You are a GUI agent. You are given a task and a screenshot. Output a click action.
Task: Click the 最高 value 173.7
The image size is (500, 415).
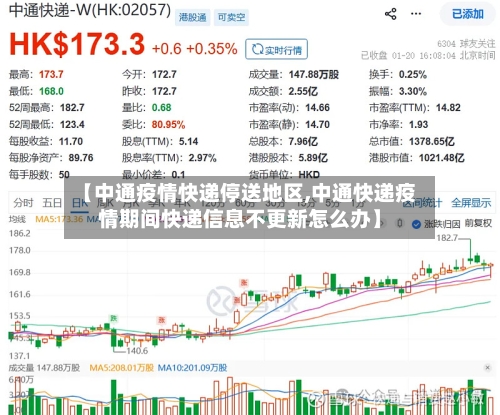tap(51, 74)
